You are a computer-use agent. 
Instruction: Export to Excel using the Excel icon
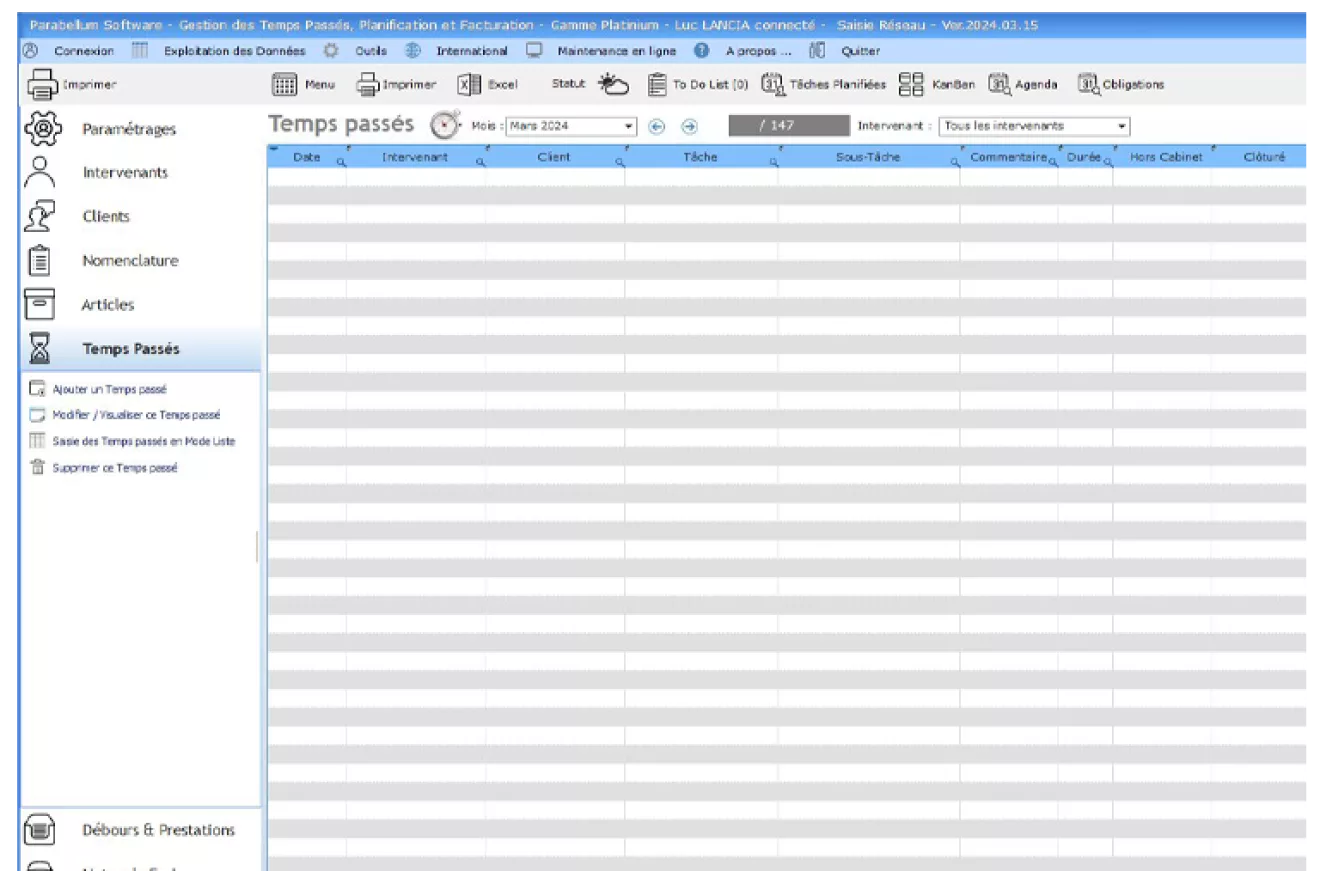(x=470, y=85)
